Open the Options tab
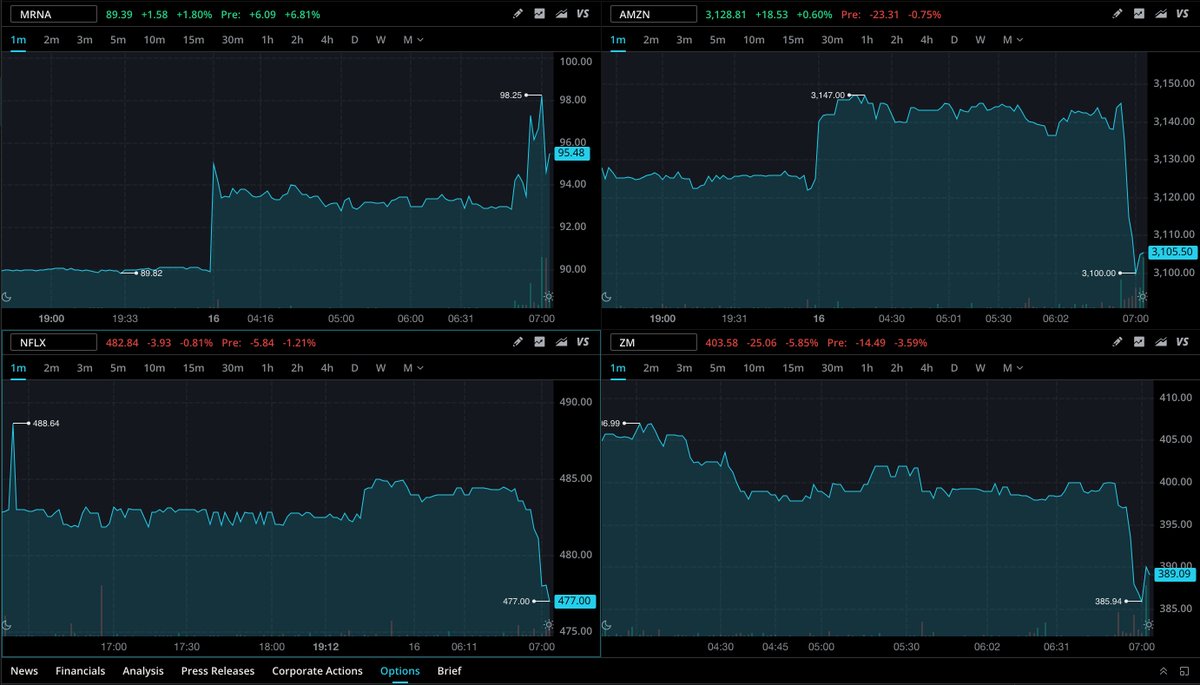 tap(400, 671)
